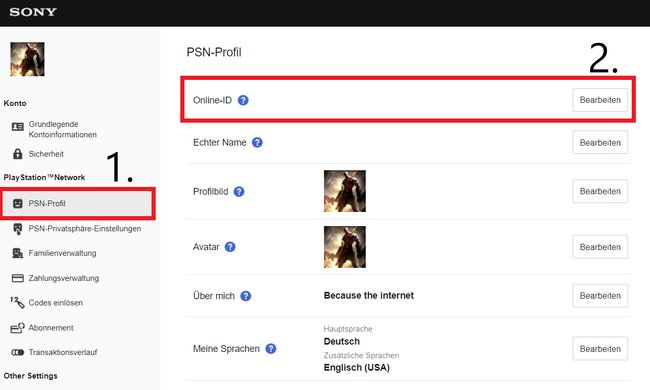Show help for Über mich
650x390 pixels.
(245, 296)
